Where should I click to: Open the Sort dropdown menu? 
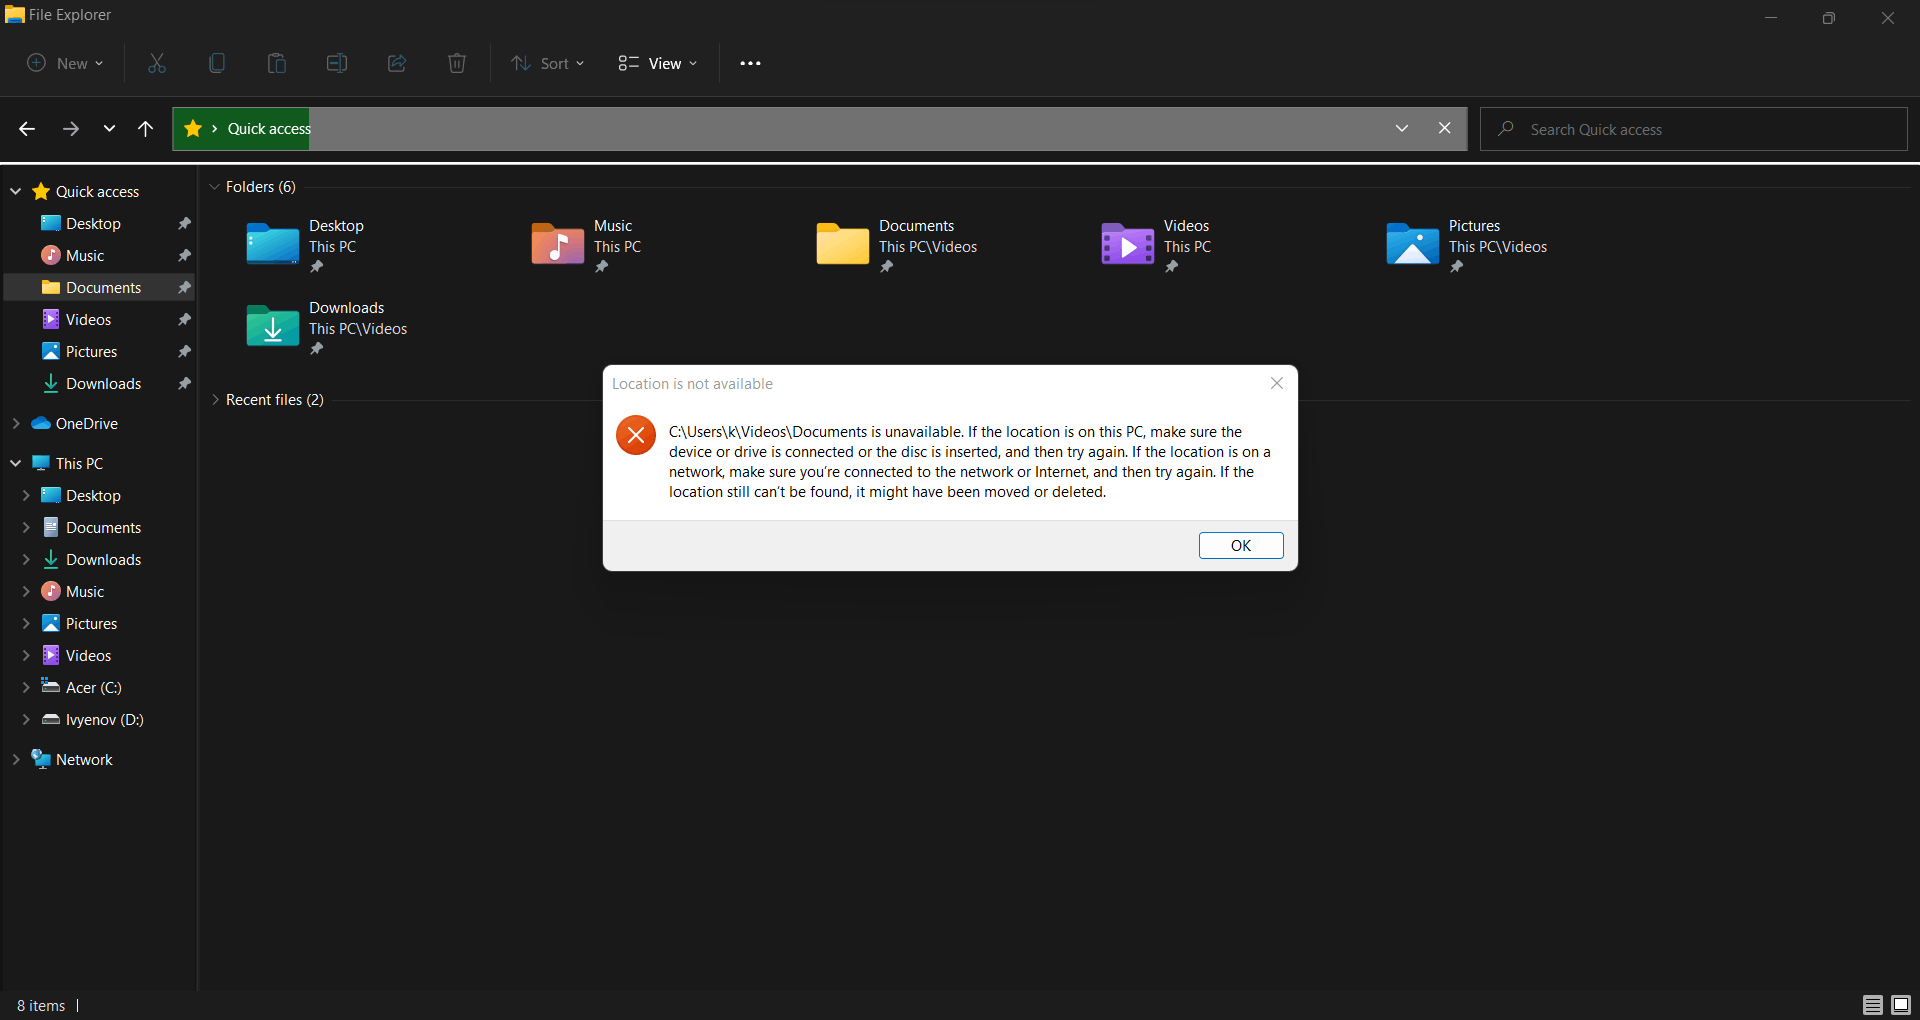(x=548, y=63)
